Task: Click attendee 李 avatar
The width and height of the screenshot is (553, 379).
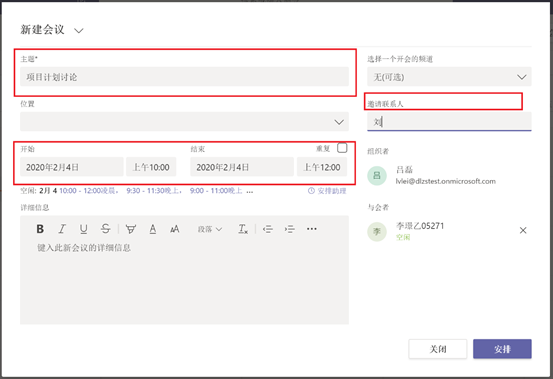Action: pos(377,232)
